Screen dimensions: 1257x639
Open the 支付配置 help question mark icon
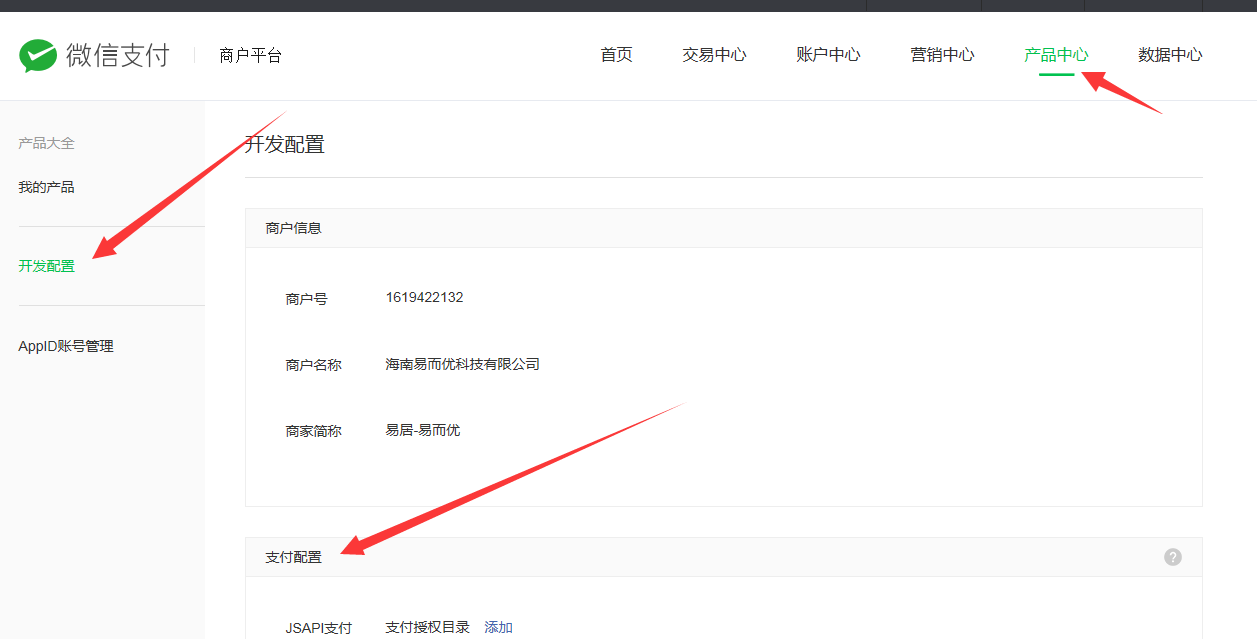[1172, 556]
